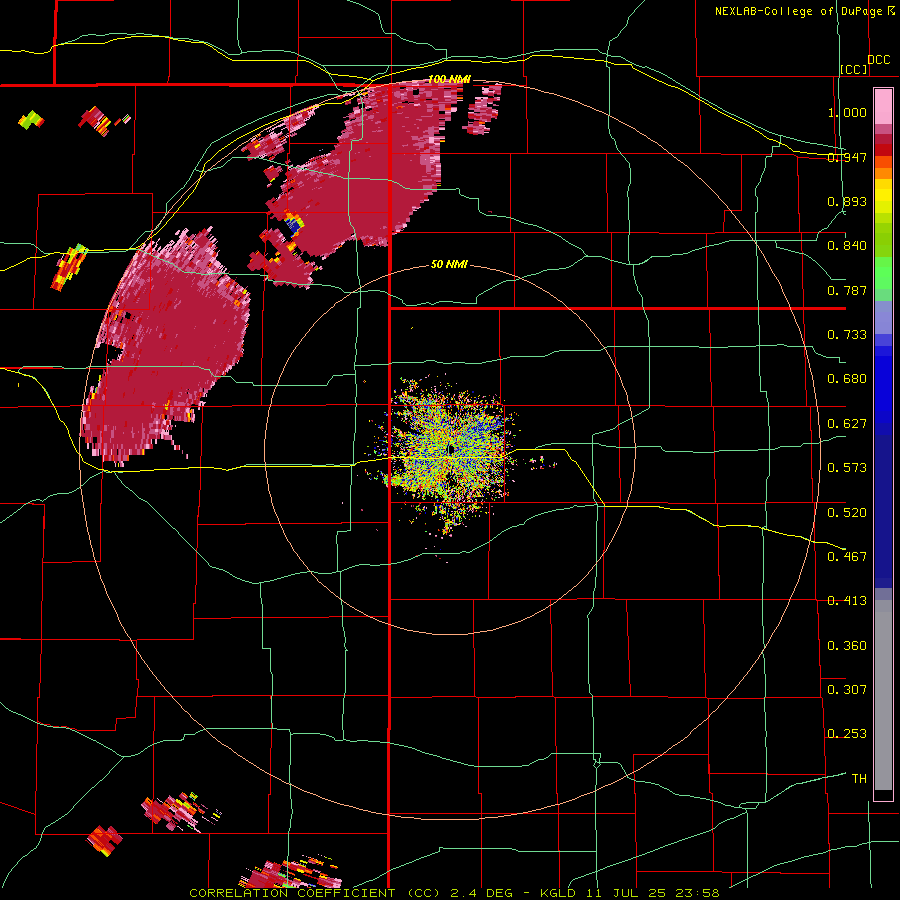Viewport: 900px width, 900px height.
Task: Click the 0.787 color scale value
Action: 847,290
